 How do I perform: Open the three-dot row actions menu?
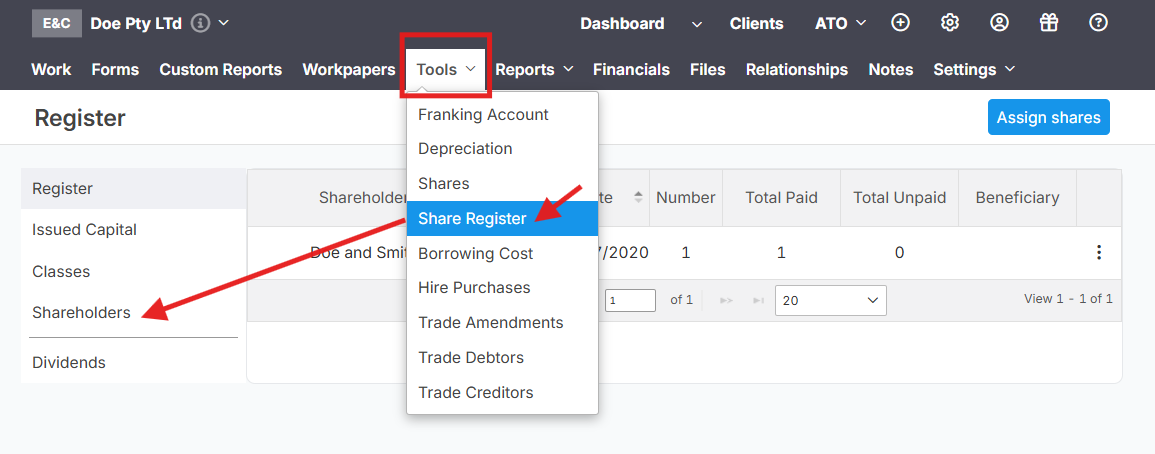pyautogui.click(x=1099, y=253)
